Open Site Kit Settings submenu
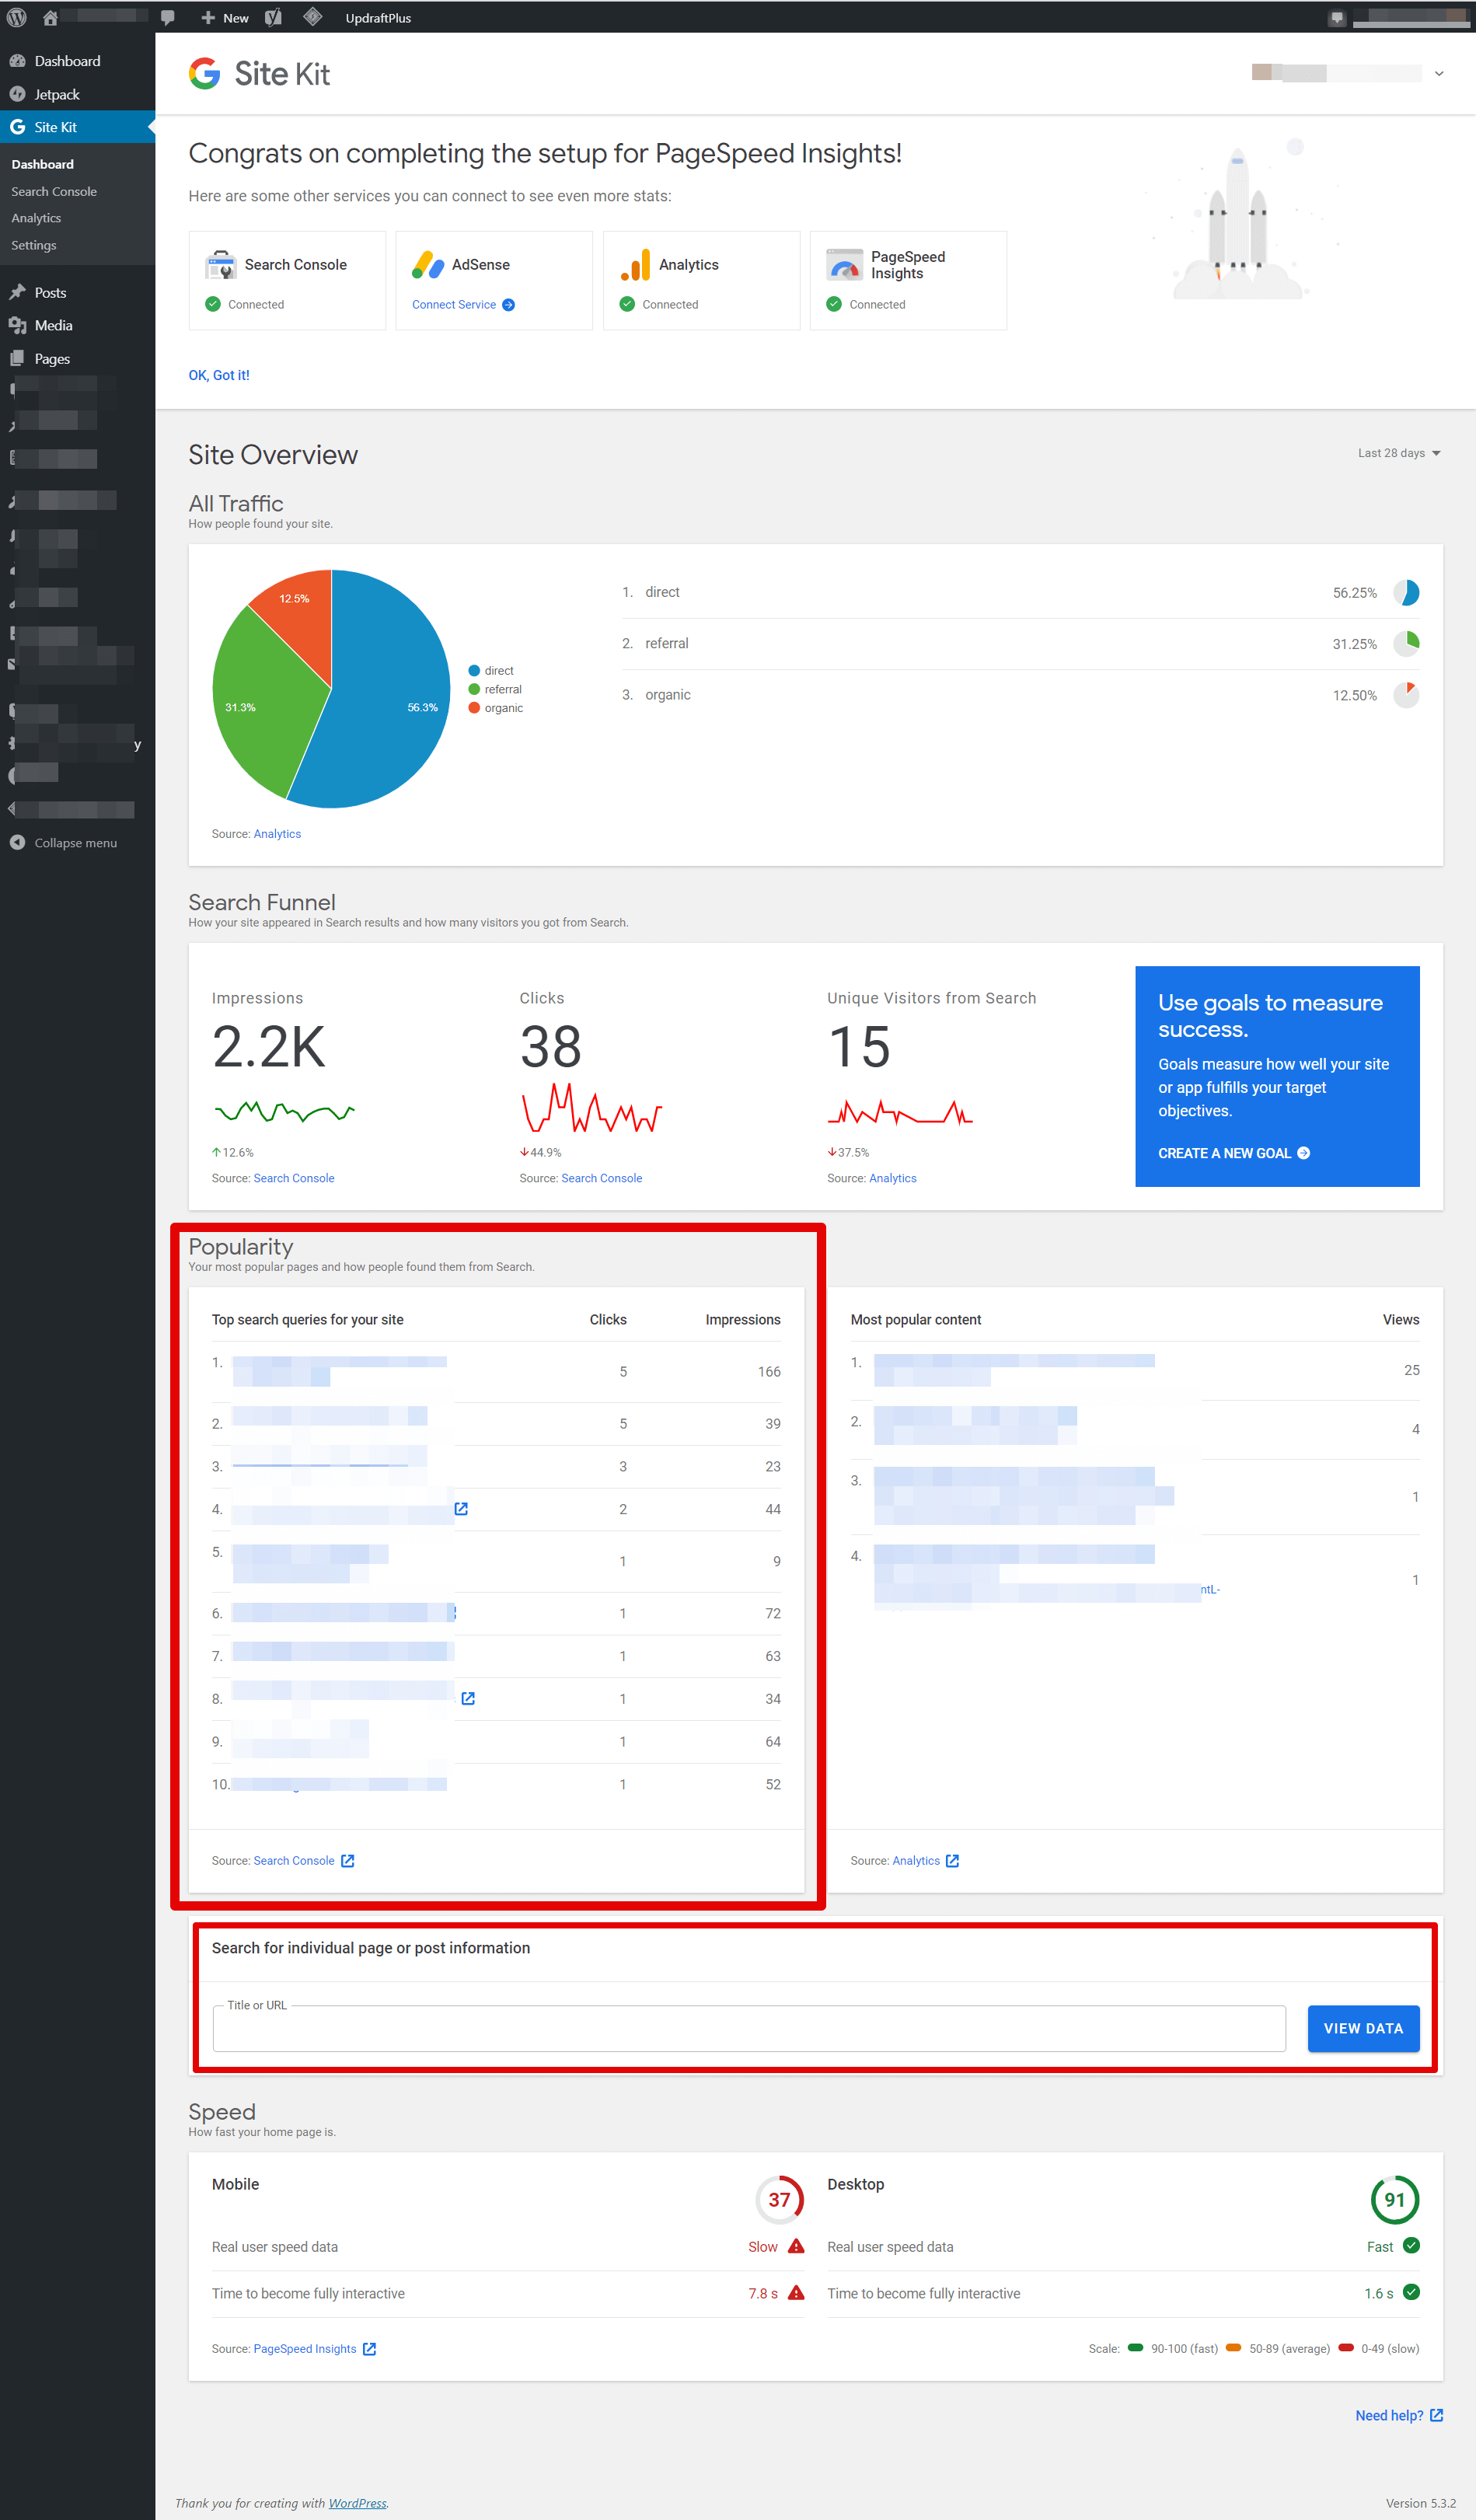The height and width of the screenshot is (2520, 1476). [x=34, y=245]
